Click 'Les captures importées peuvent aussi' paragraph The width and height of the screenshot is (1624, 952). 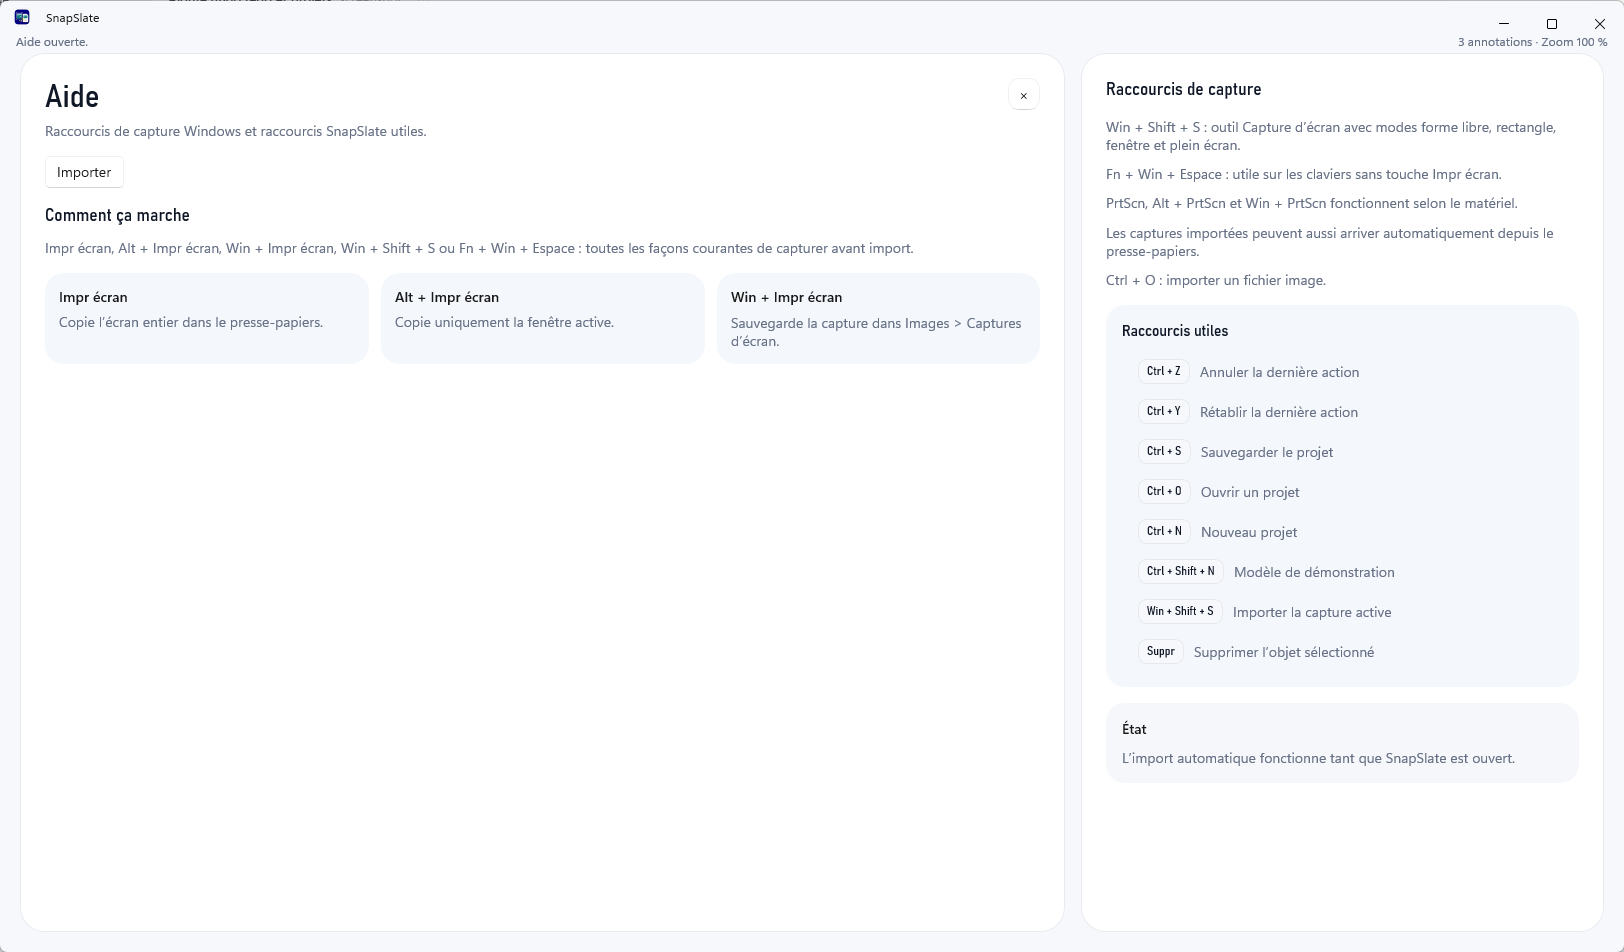click(x=1330, y=242)
